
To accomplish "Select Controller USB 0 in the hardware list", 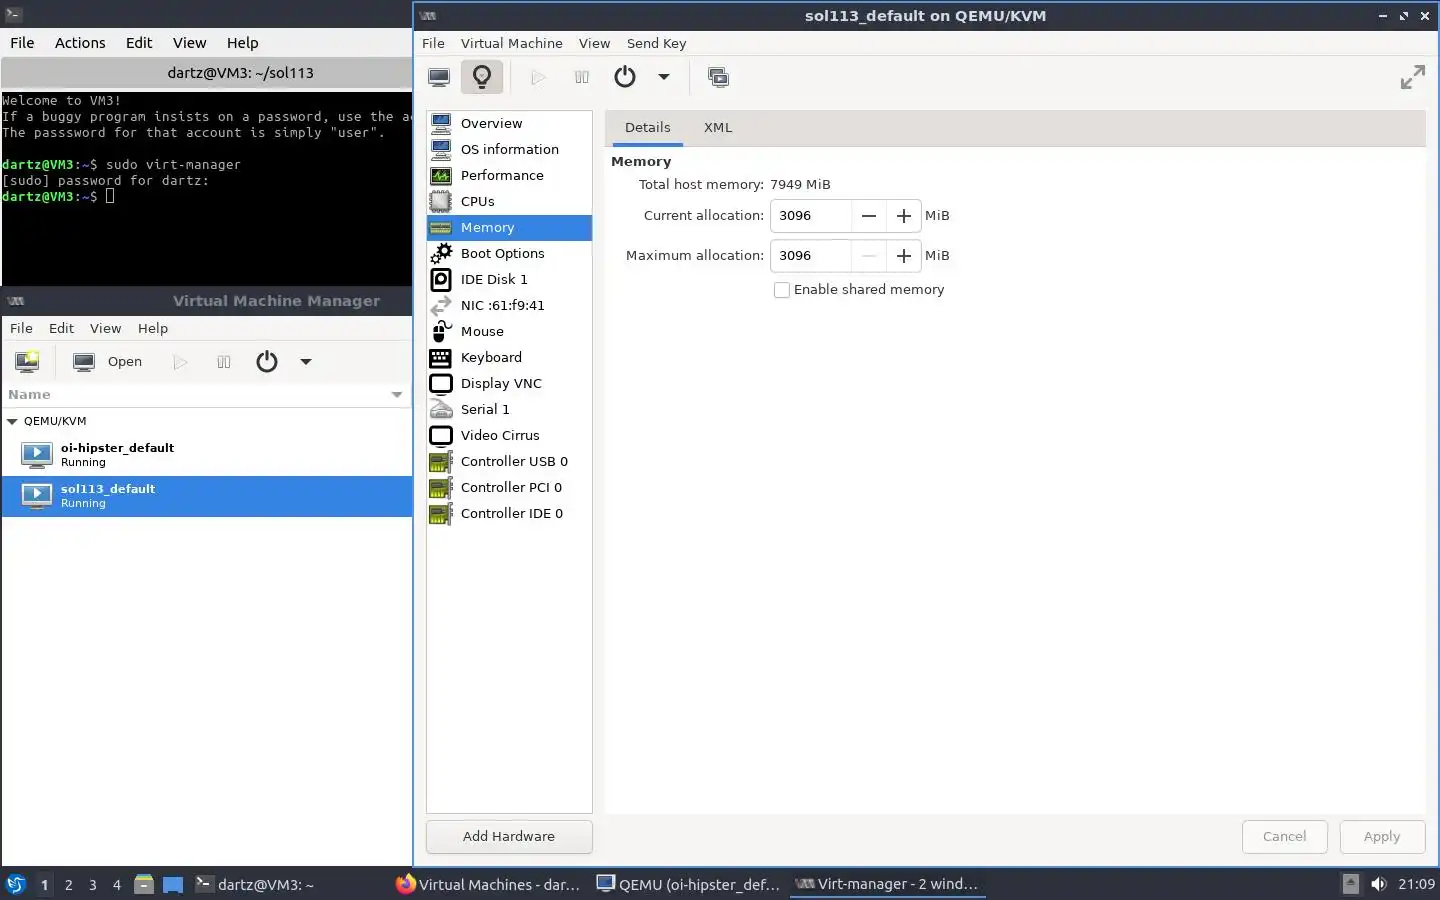I will click(x=509, y=461).
